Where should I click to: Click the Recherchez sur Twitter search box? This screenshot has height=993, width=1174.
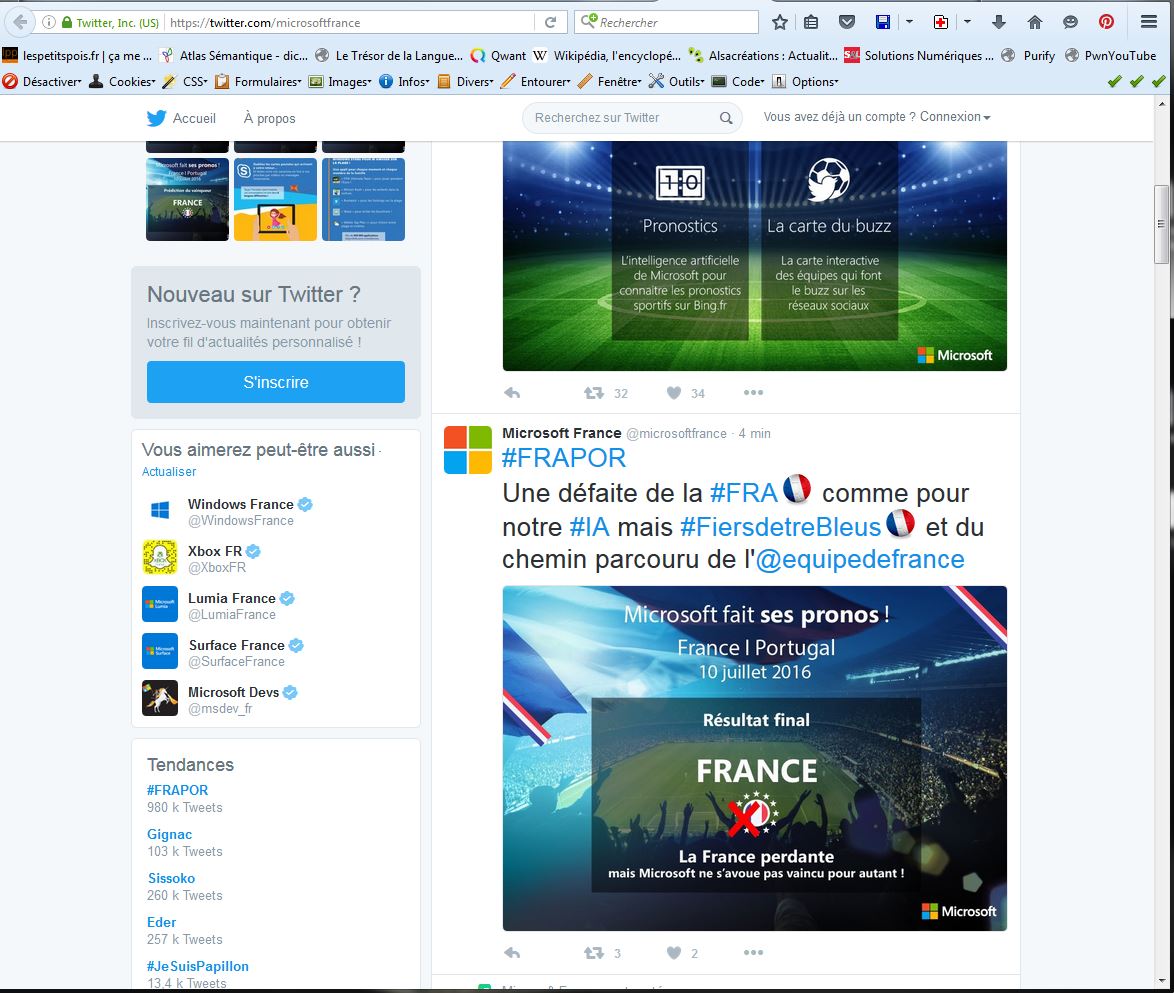(632, 118)
